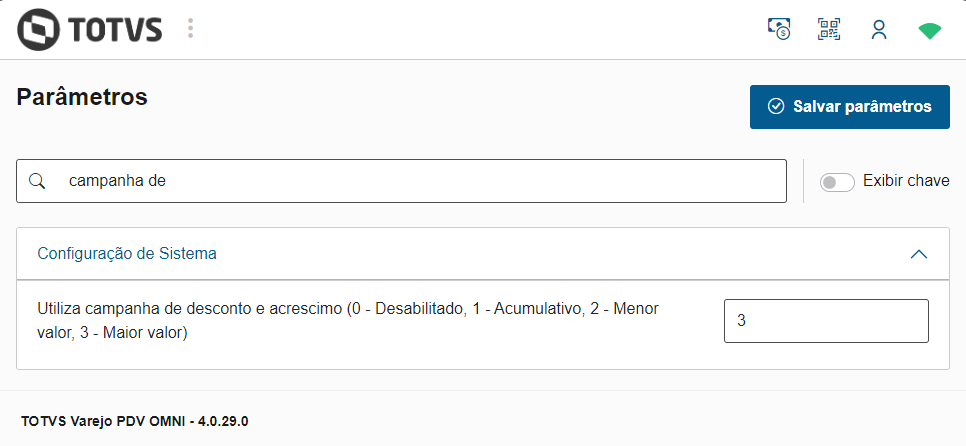Open the three-dot vertical menu
Screen dimensions: 966x446
tap(190, 29)
